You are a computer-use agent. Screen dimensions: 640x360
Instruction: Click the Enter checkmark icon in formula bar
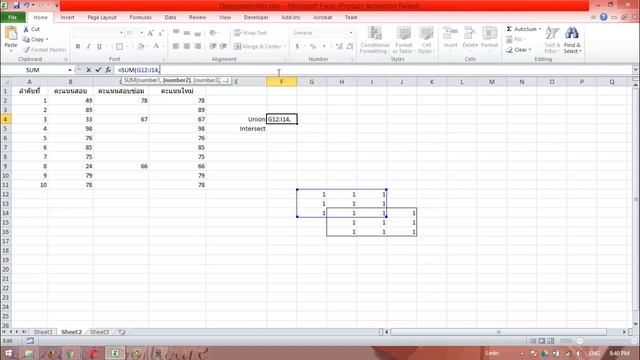(98, 70)
